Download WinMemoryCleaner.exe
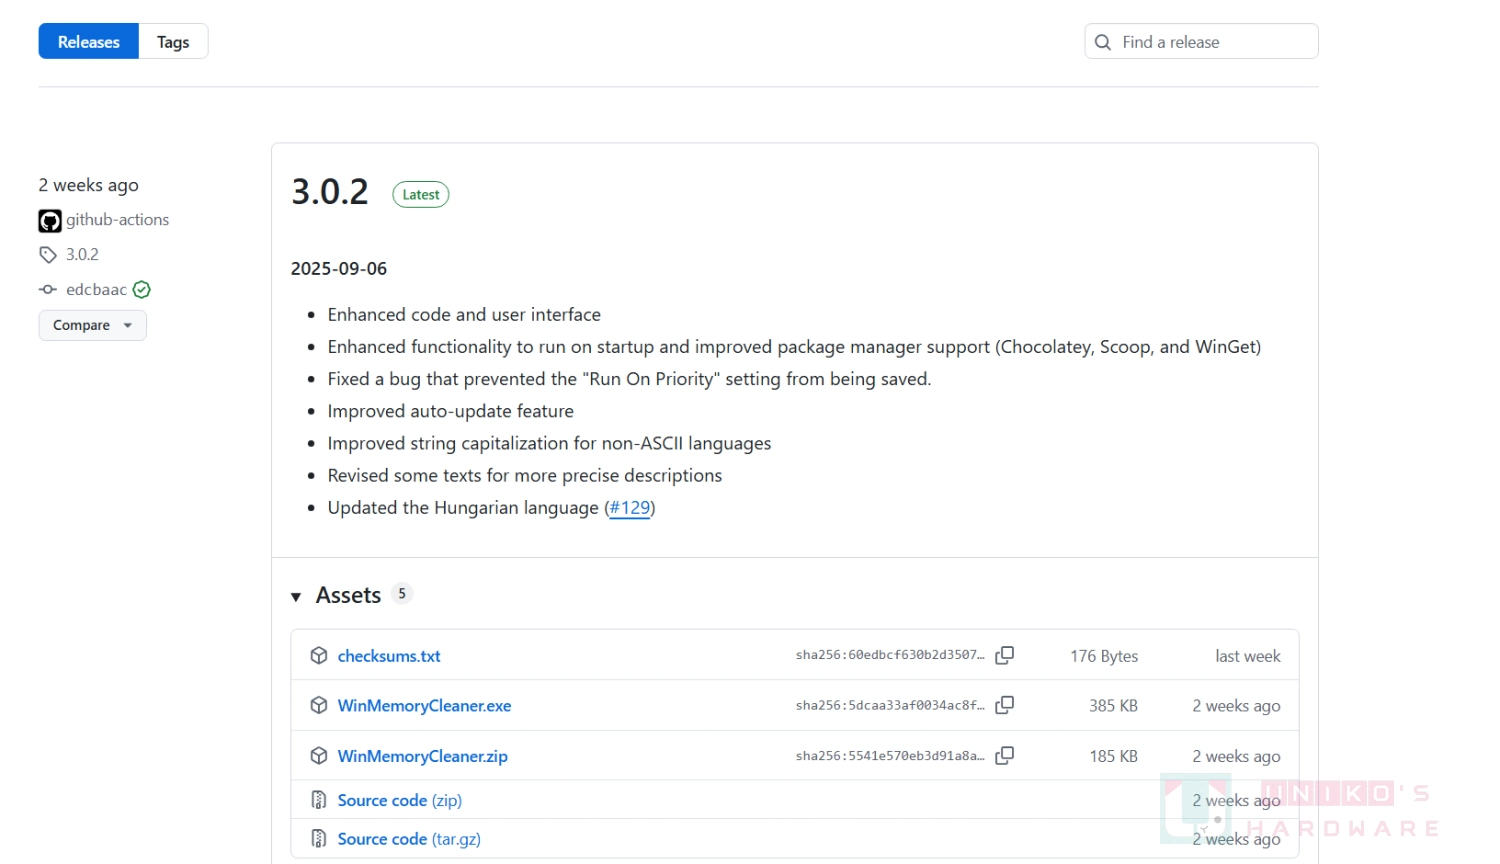 (424, 706)
